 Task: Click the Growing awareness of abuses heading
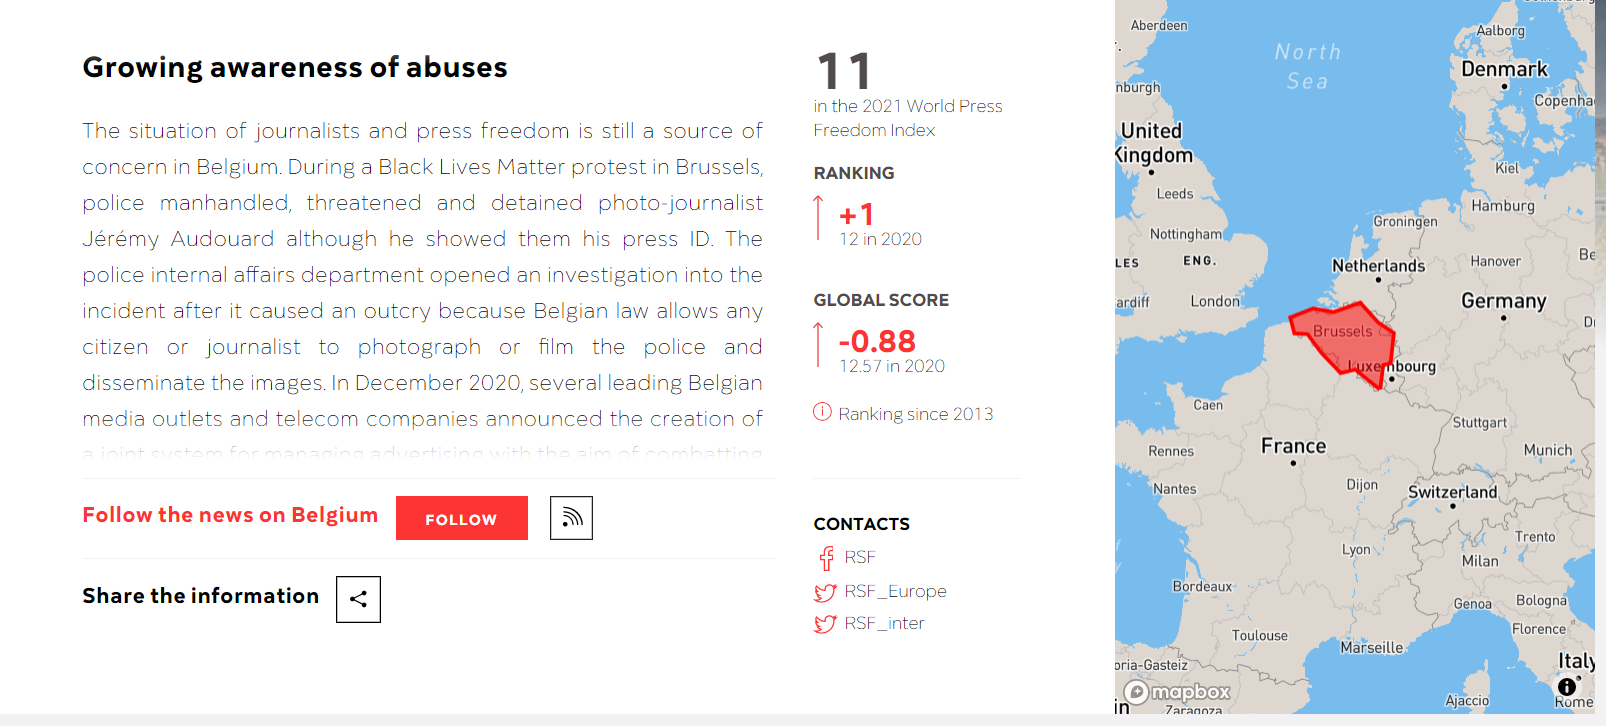pos(295,67)
